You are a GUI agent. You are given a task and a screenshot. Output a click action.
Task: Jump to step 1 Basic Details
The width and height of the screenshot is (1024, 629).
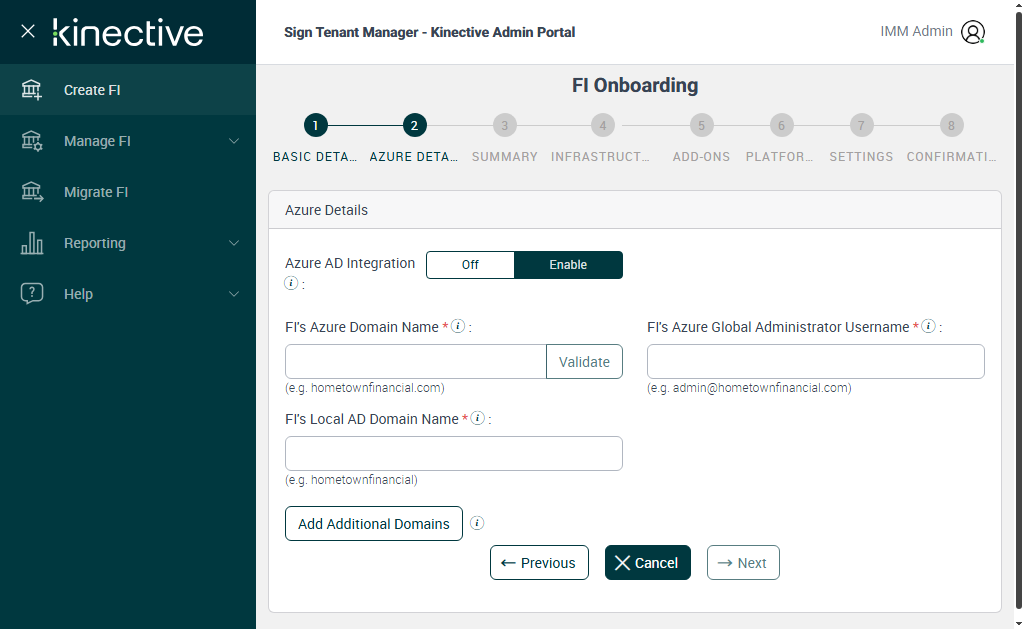(315, 126)
